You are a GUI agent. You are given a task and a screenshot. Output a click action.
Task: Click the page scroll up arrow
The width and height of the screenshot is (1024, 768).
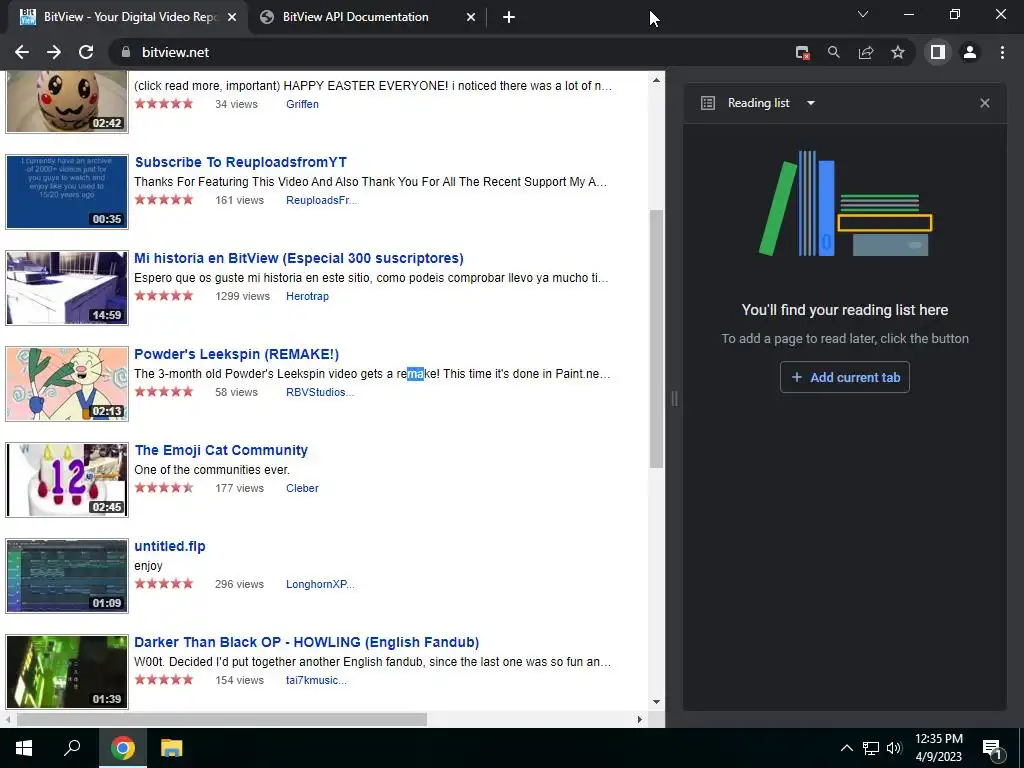(656, 80)
